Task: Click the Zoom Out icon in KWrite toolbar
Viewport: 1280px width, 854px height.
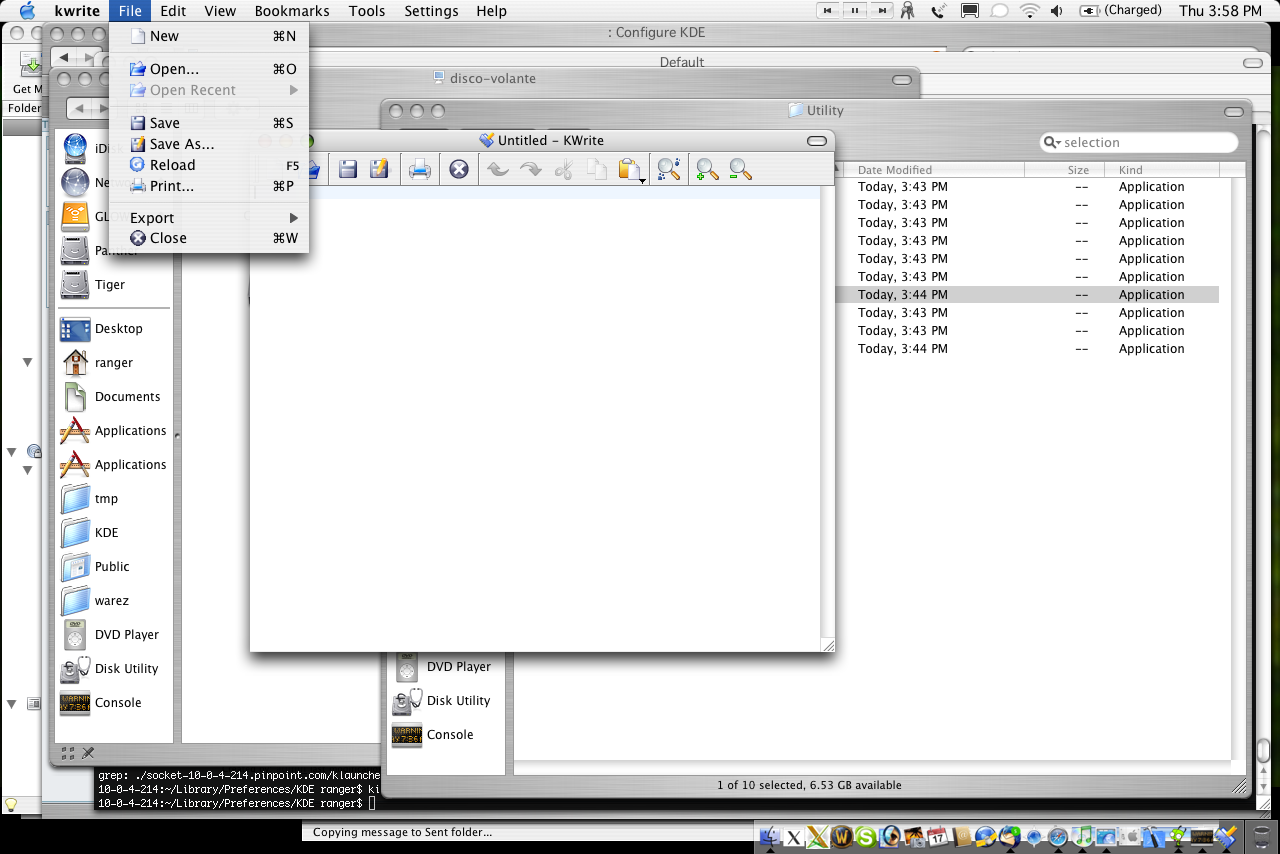Action: [x=740, y=169]
